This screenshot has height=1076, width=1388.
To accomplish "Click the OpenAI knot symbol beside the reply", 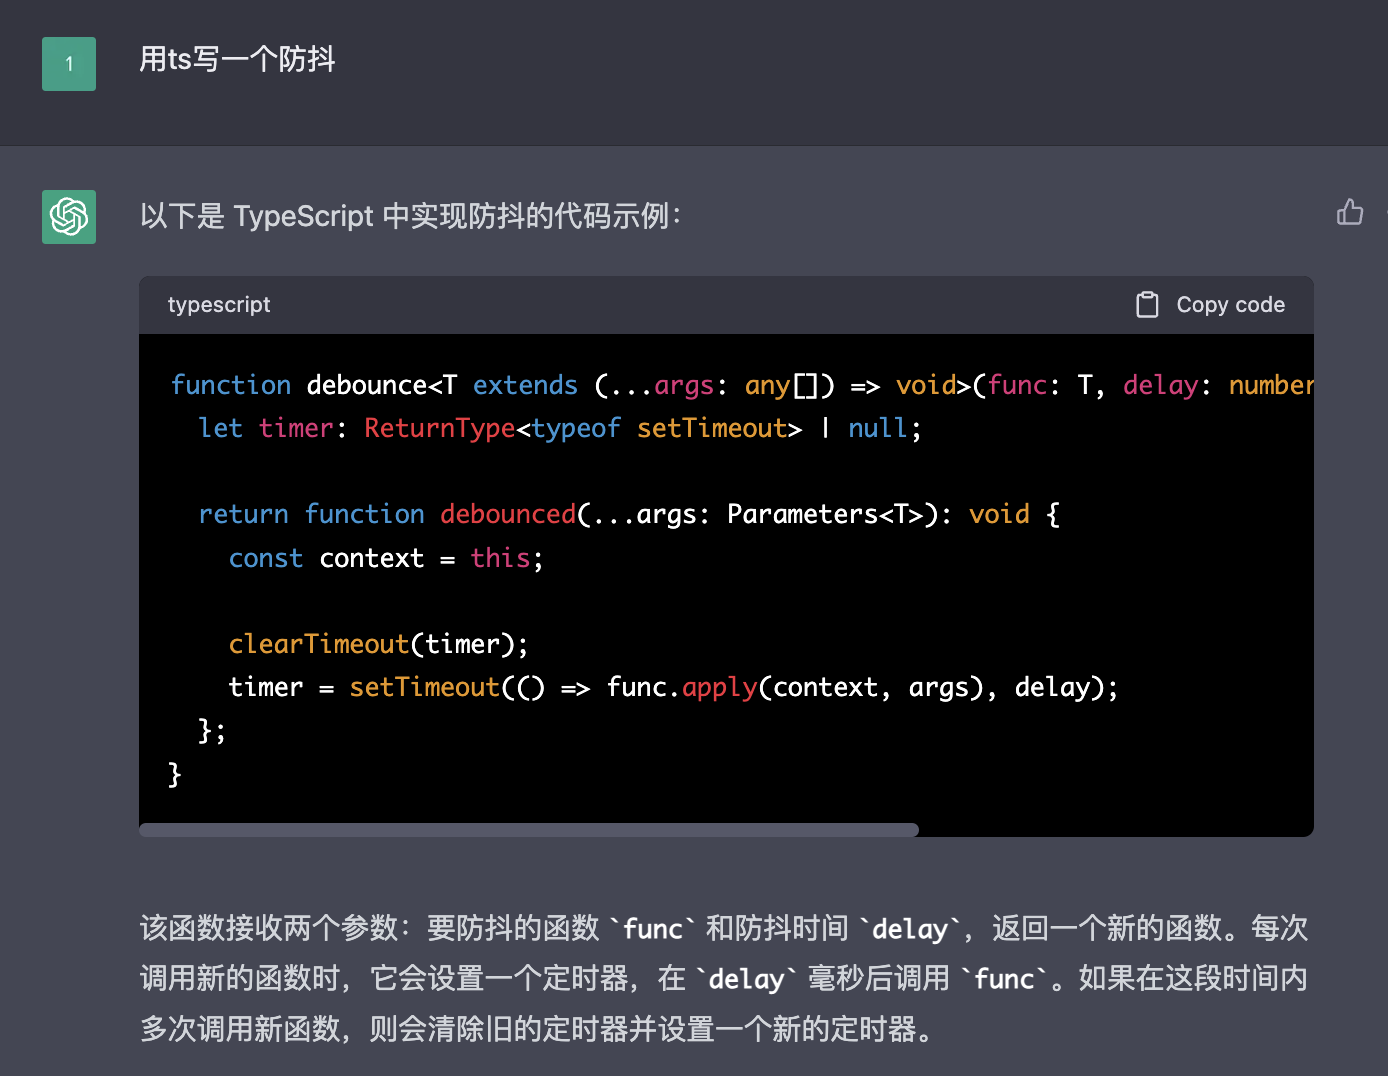I will tap(68, 217).
